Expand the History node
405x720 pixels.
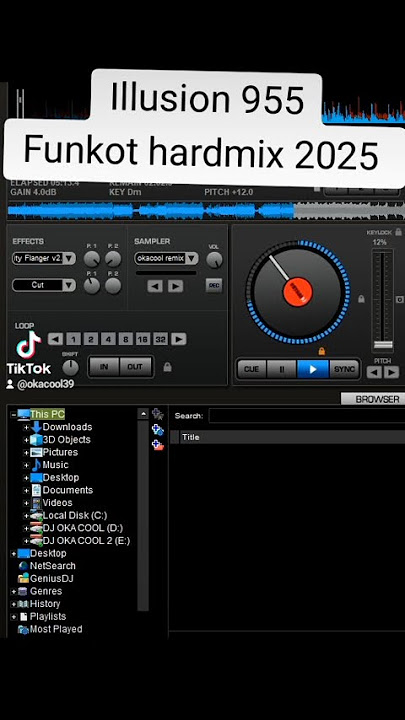point(13,604)
